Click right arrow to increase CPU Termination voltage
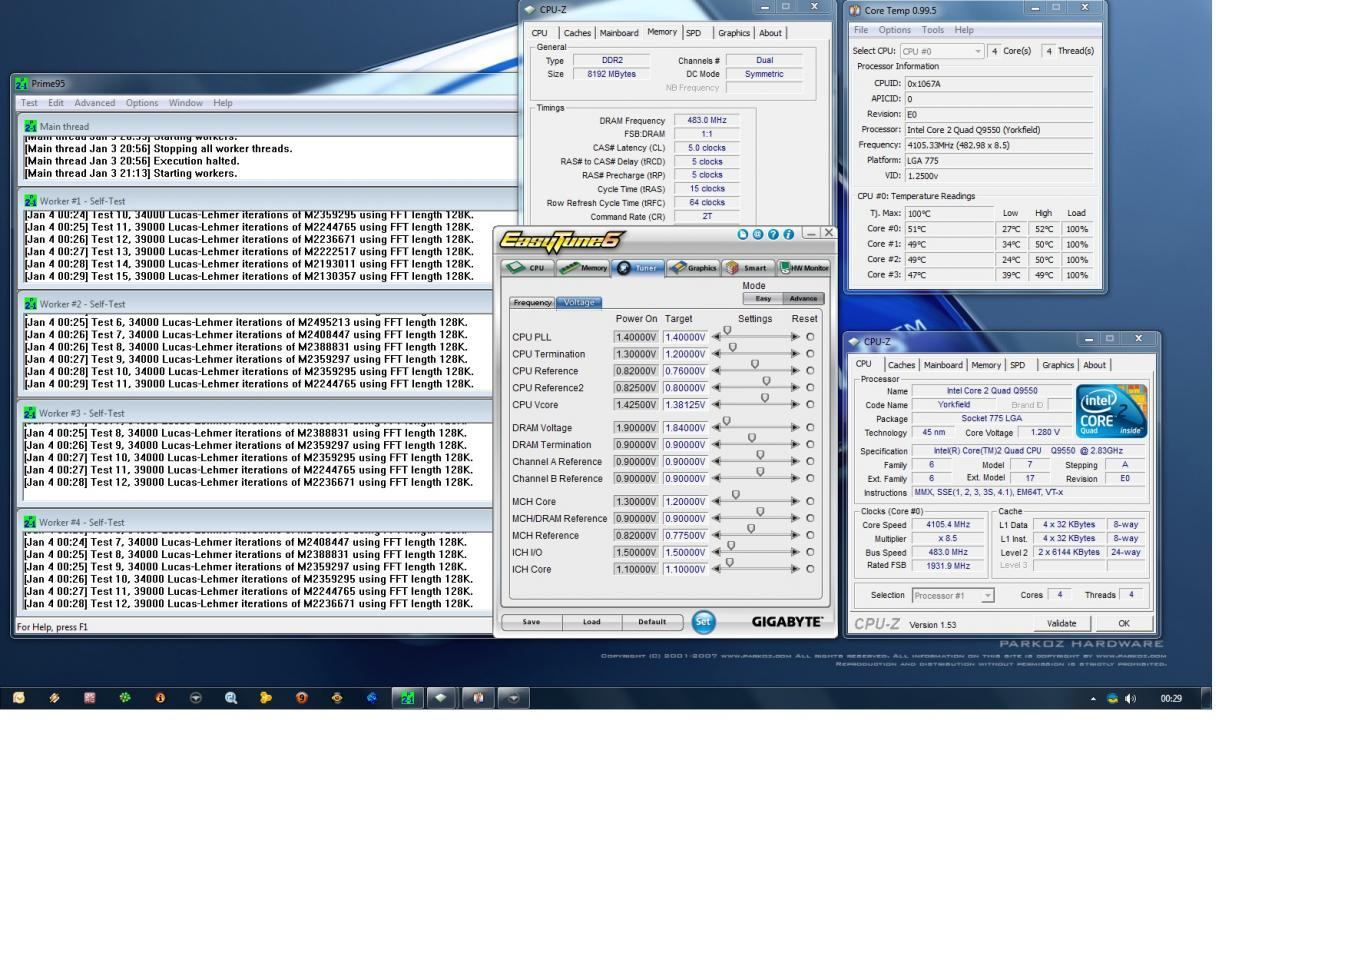The height and width of the screenshot is (980, 1348). 796,354
